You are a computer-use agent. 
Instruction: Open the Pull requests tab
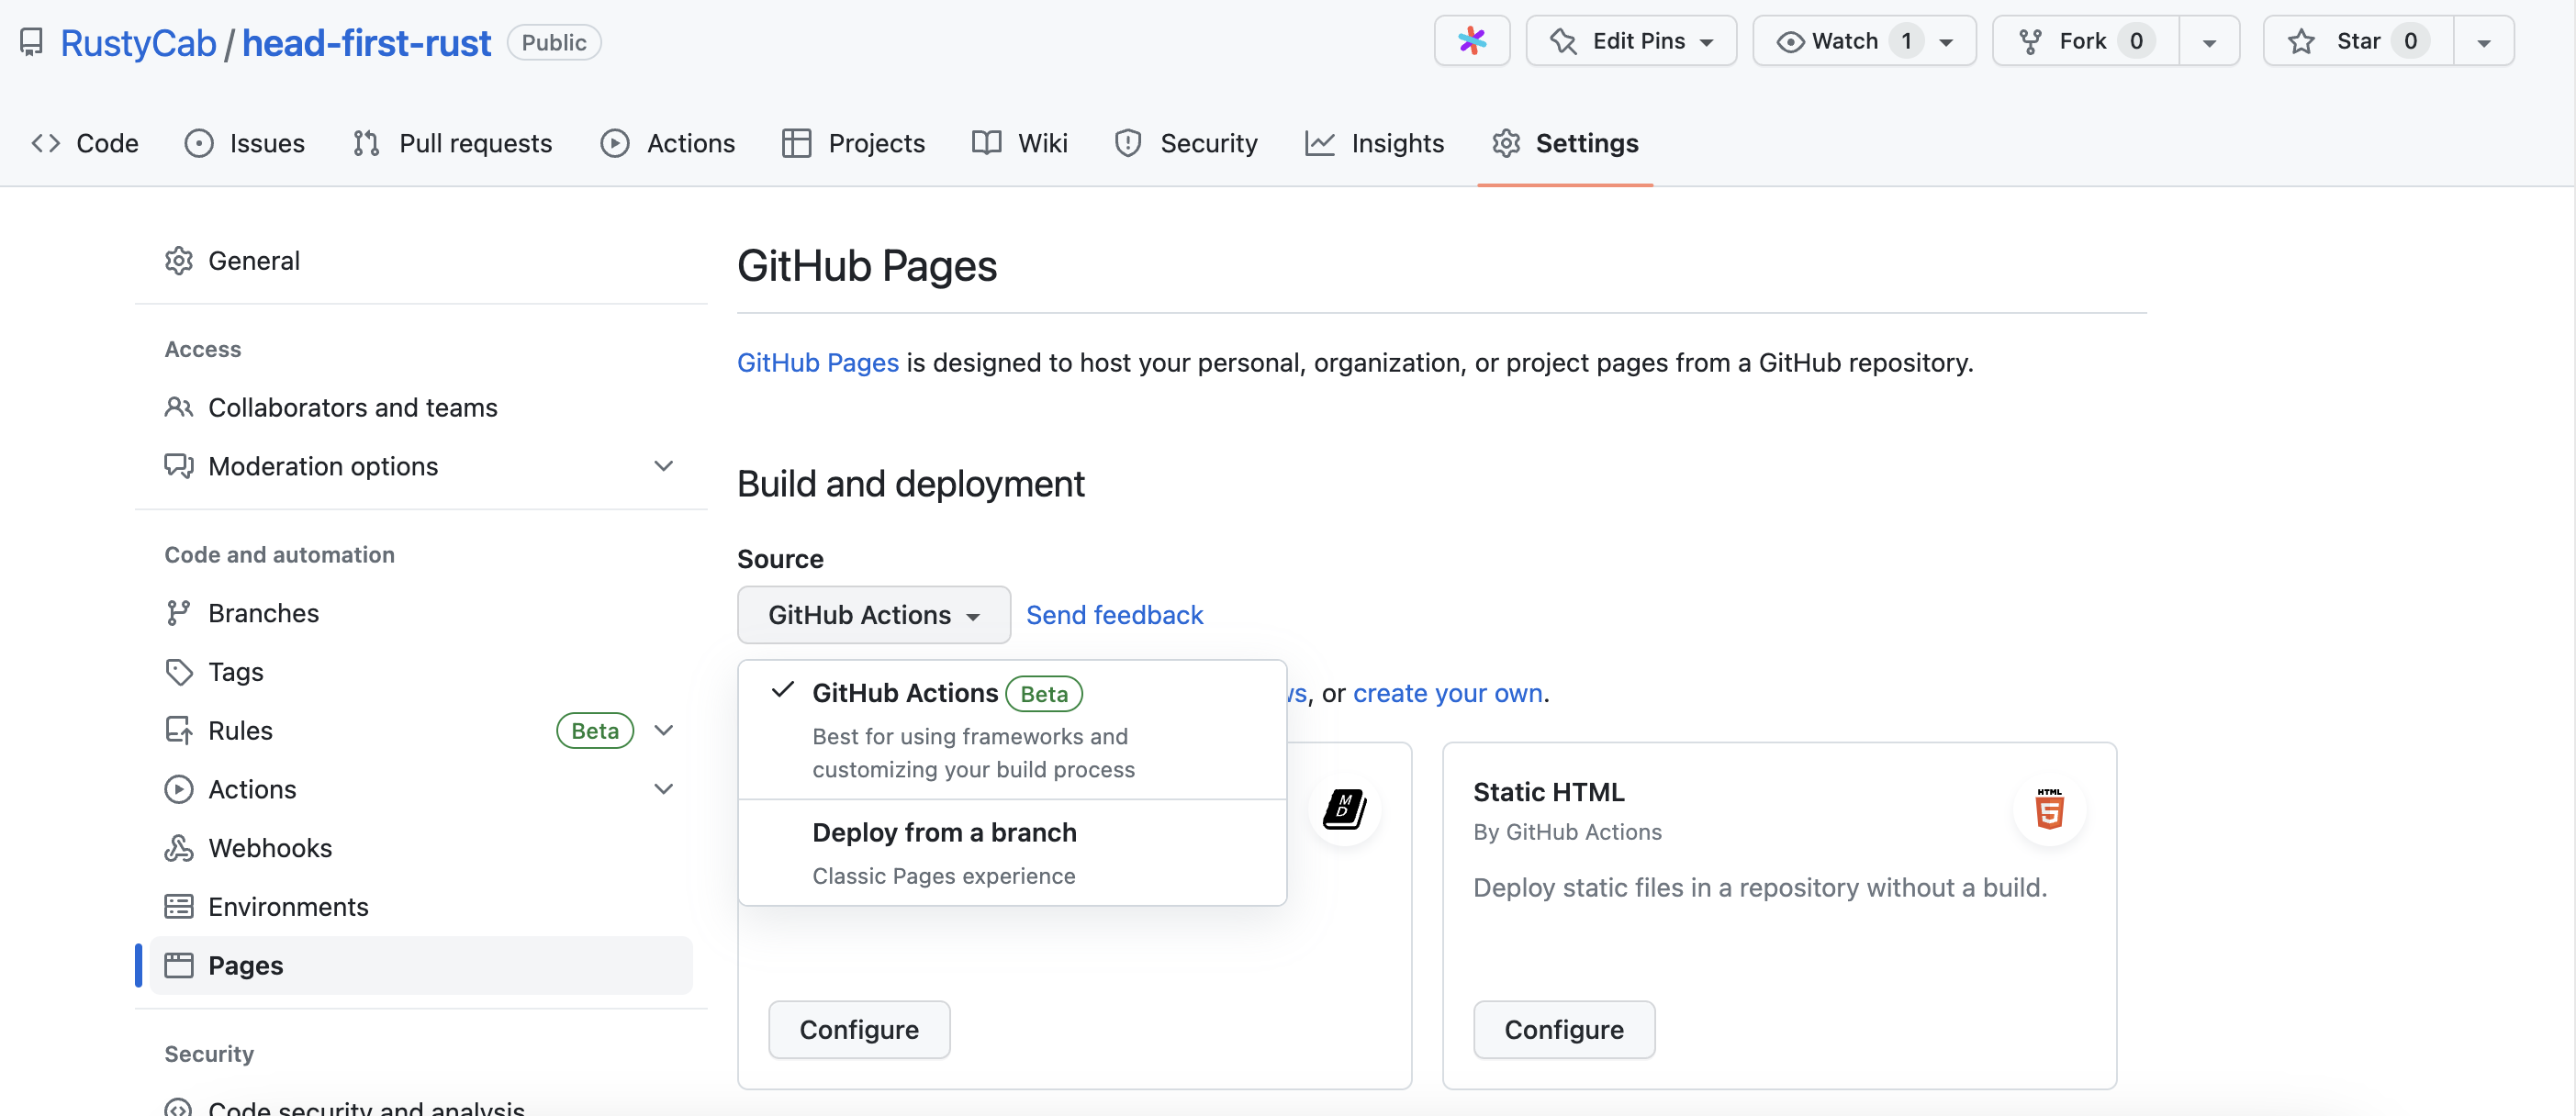(x=452, y=143)
